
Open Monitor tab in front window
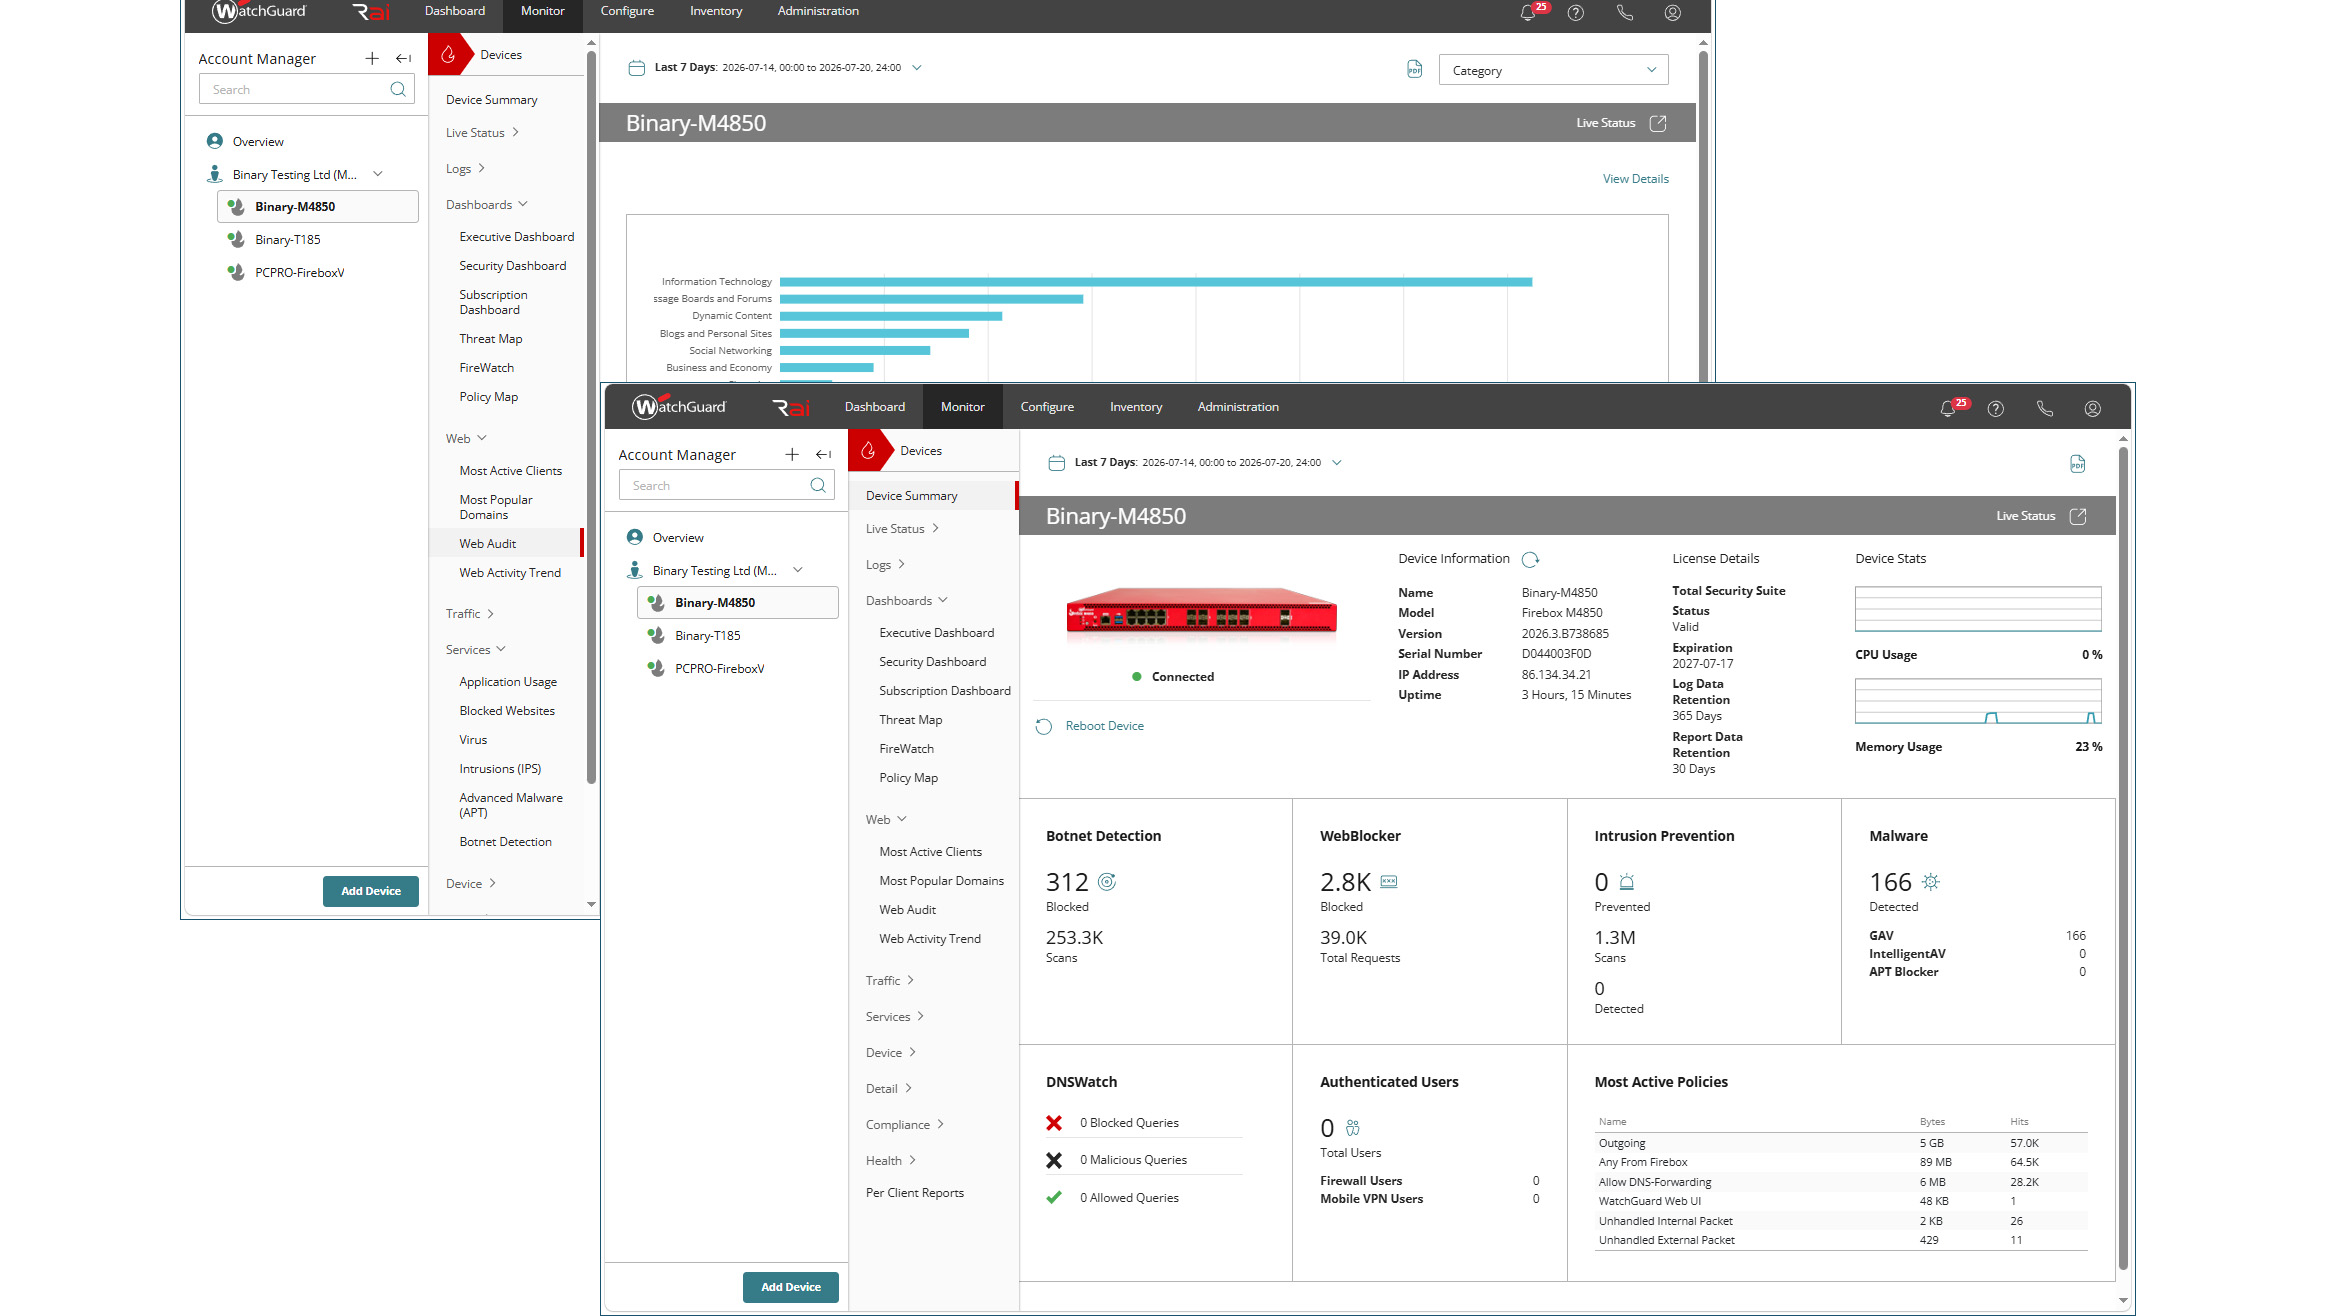(x=963, y=407)
